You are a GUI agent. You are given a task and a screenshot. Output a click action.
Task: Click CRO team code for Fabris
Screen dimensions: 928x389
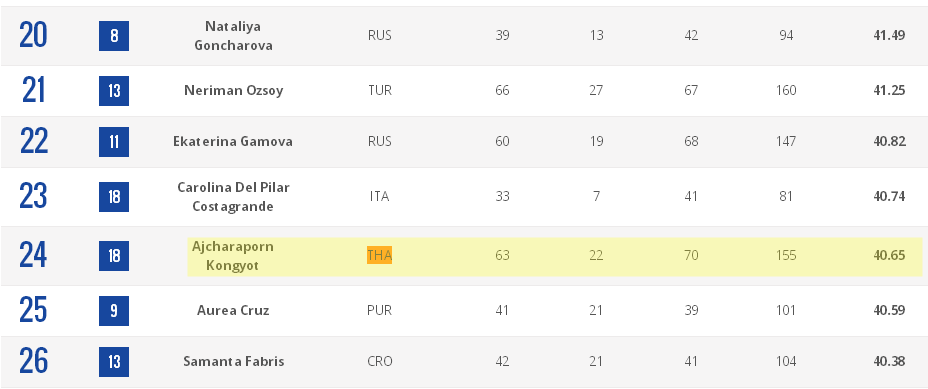[379, 361]
